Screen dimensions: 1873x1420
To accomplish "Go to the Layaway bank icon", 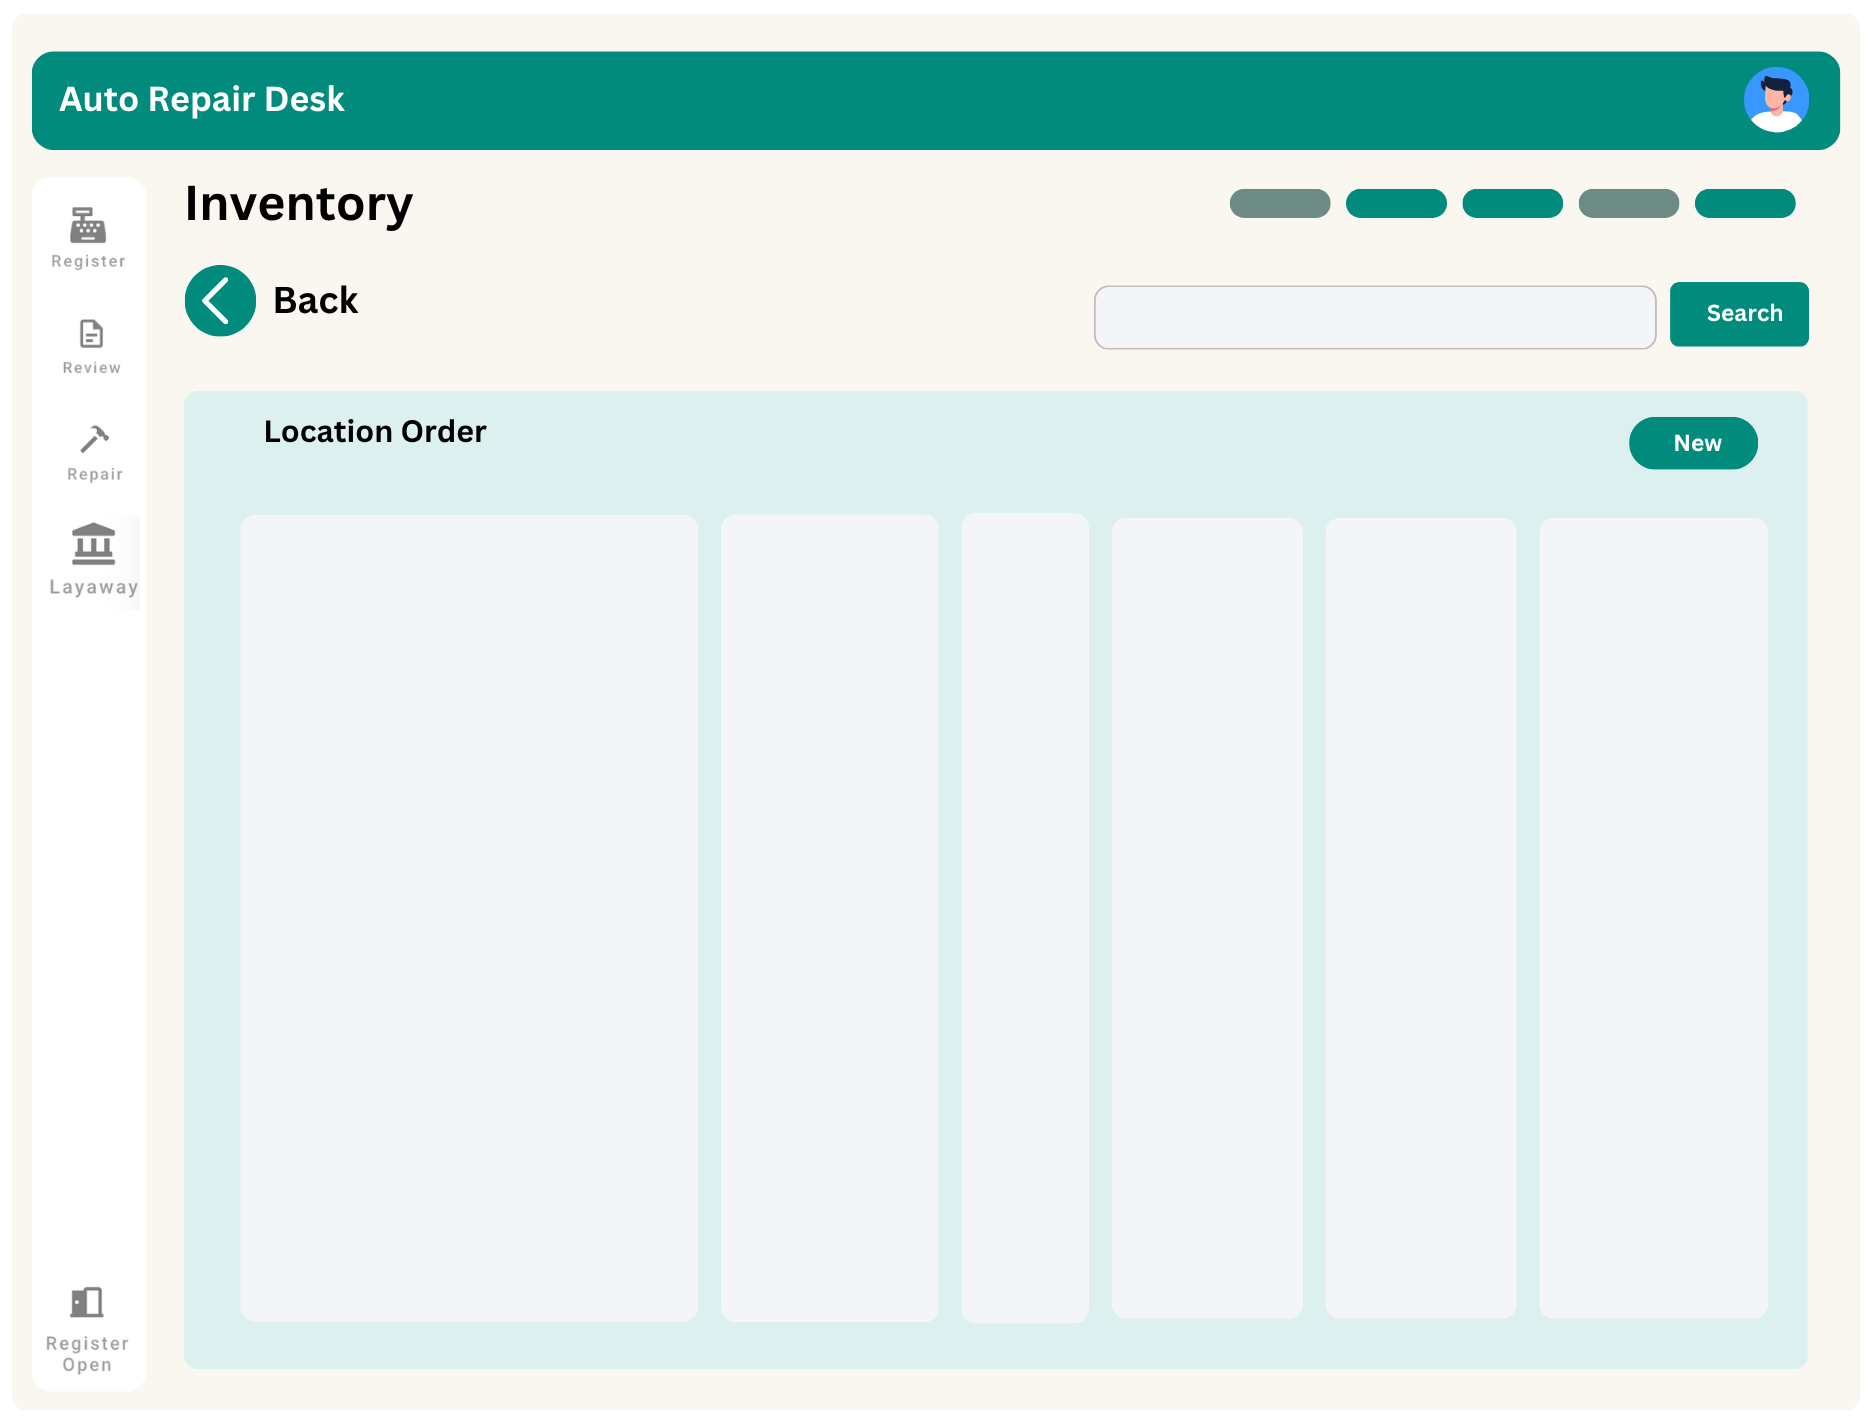I will 93,545.
